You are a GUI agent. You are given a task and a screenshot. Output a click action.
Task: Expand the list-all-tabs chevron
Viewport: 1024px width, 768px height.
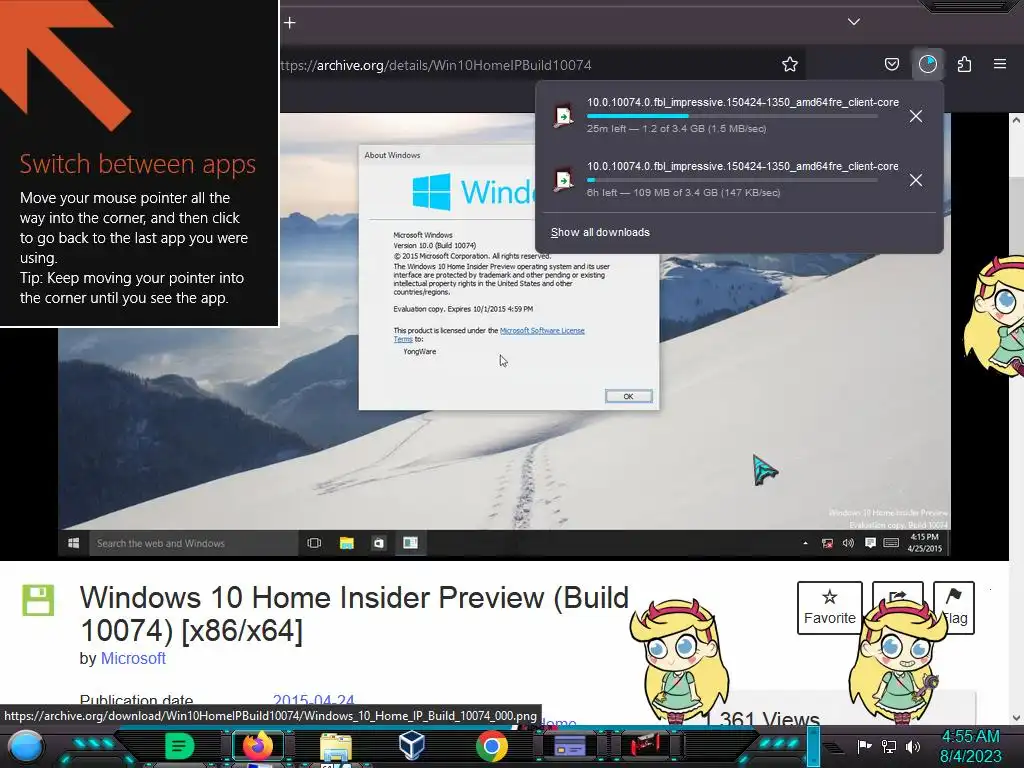pyautogui.click(x=854, y=22)
